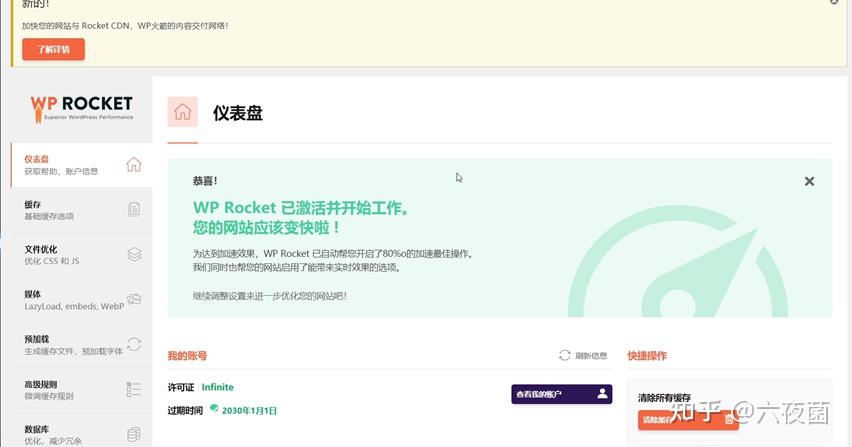Click the images icon in 媒体 row

pyautogui.click(x=134, y=299)
